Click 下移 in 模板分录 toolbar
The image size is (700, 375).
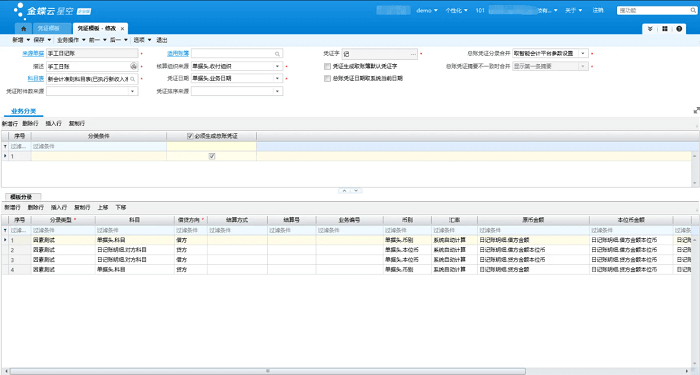(121, 208)
